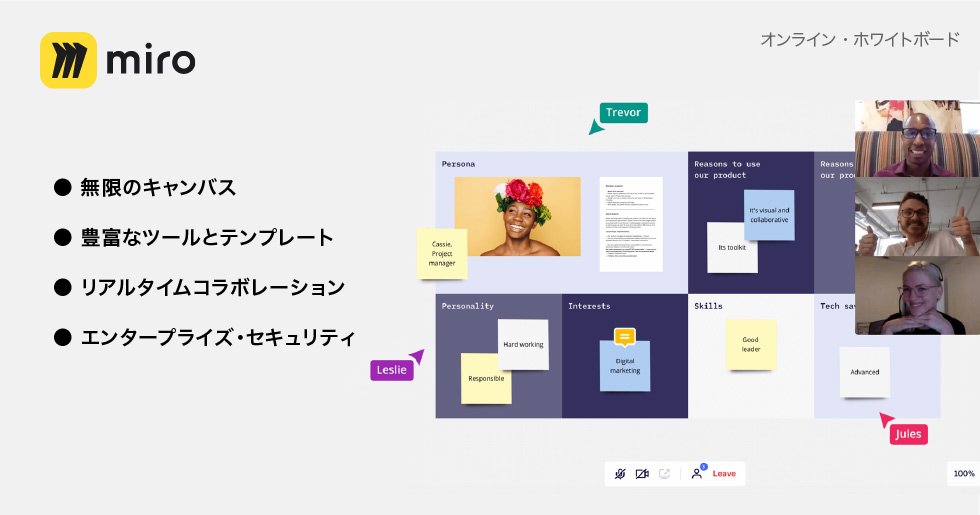Open the white document in Persona frame

point(631,224)
